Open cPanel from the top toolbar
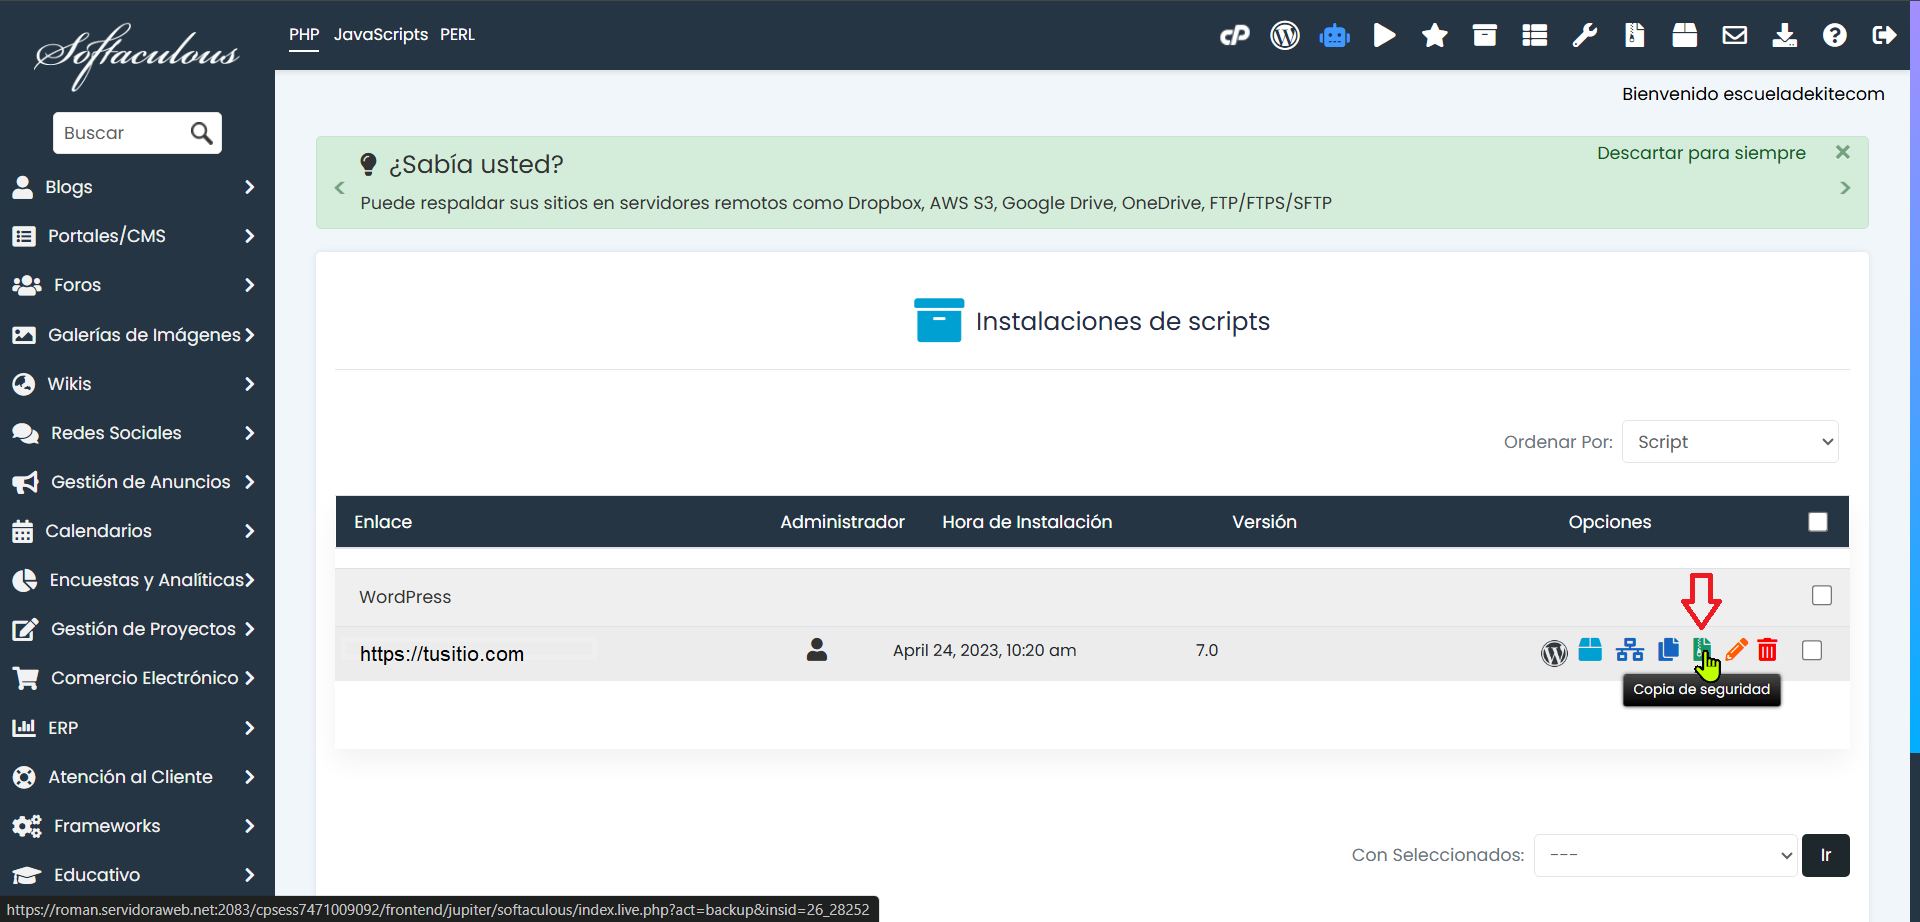Viewport: 1920px width, 922px height. 1235,36
